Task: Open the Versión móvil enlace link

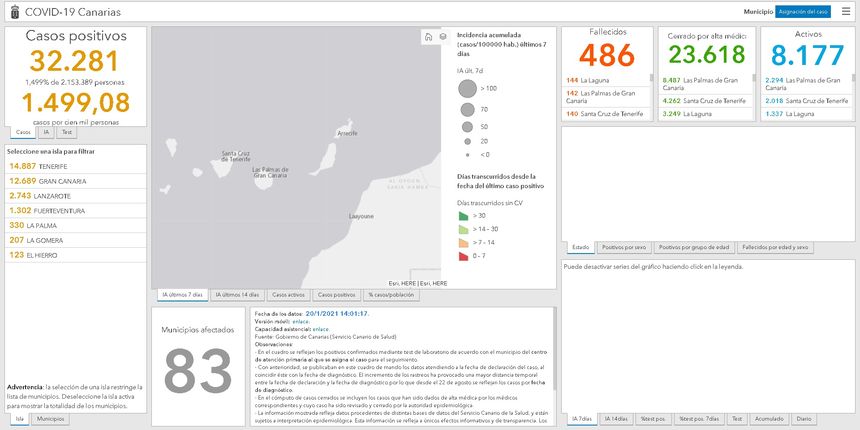Action: coord(300,321)
